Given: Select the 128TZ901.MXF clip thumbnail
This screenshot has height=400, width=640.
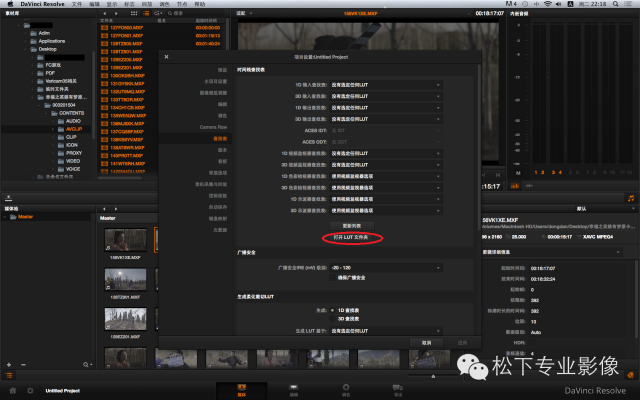Looking at the screenshot, I should pyautogui.click(x=125, y=280).
